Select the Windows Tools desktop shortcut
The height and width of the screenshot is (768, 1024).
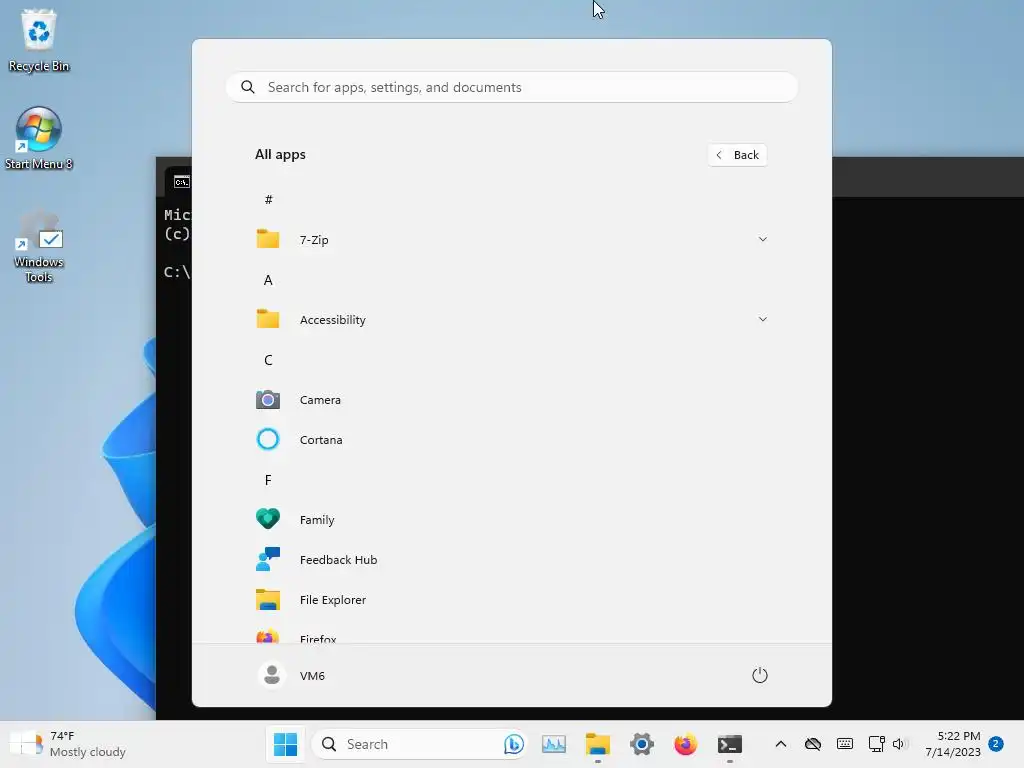pyautogui.click(x=39, y=246)
